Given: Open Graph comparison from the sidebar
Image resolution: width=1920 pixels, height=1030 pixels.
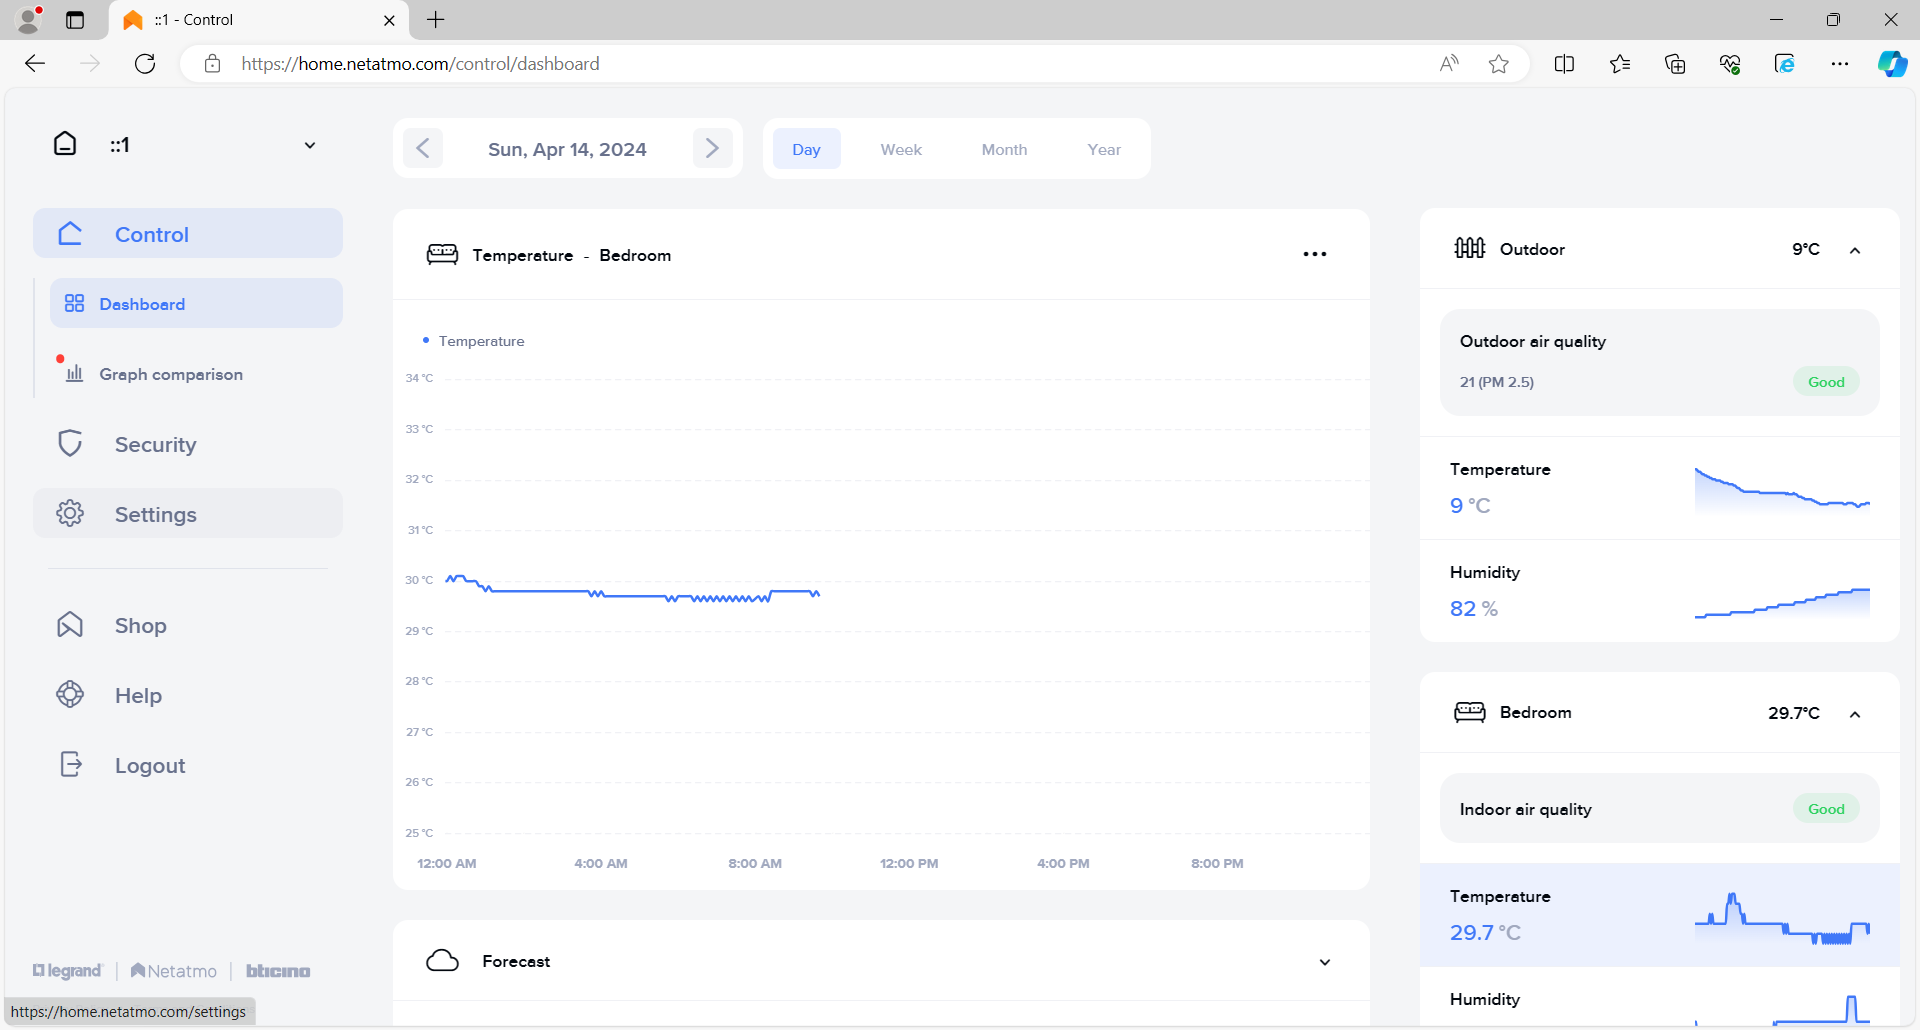Looking at the screenshot, I should 170,374.
